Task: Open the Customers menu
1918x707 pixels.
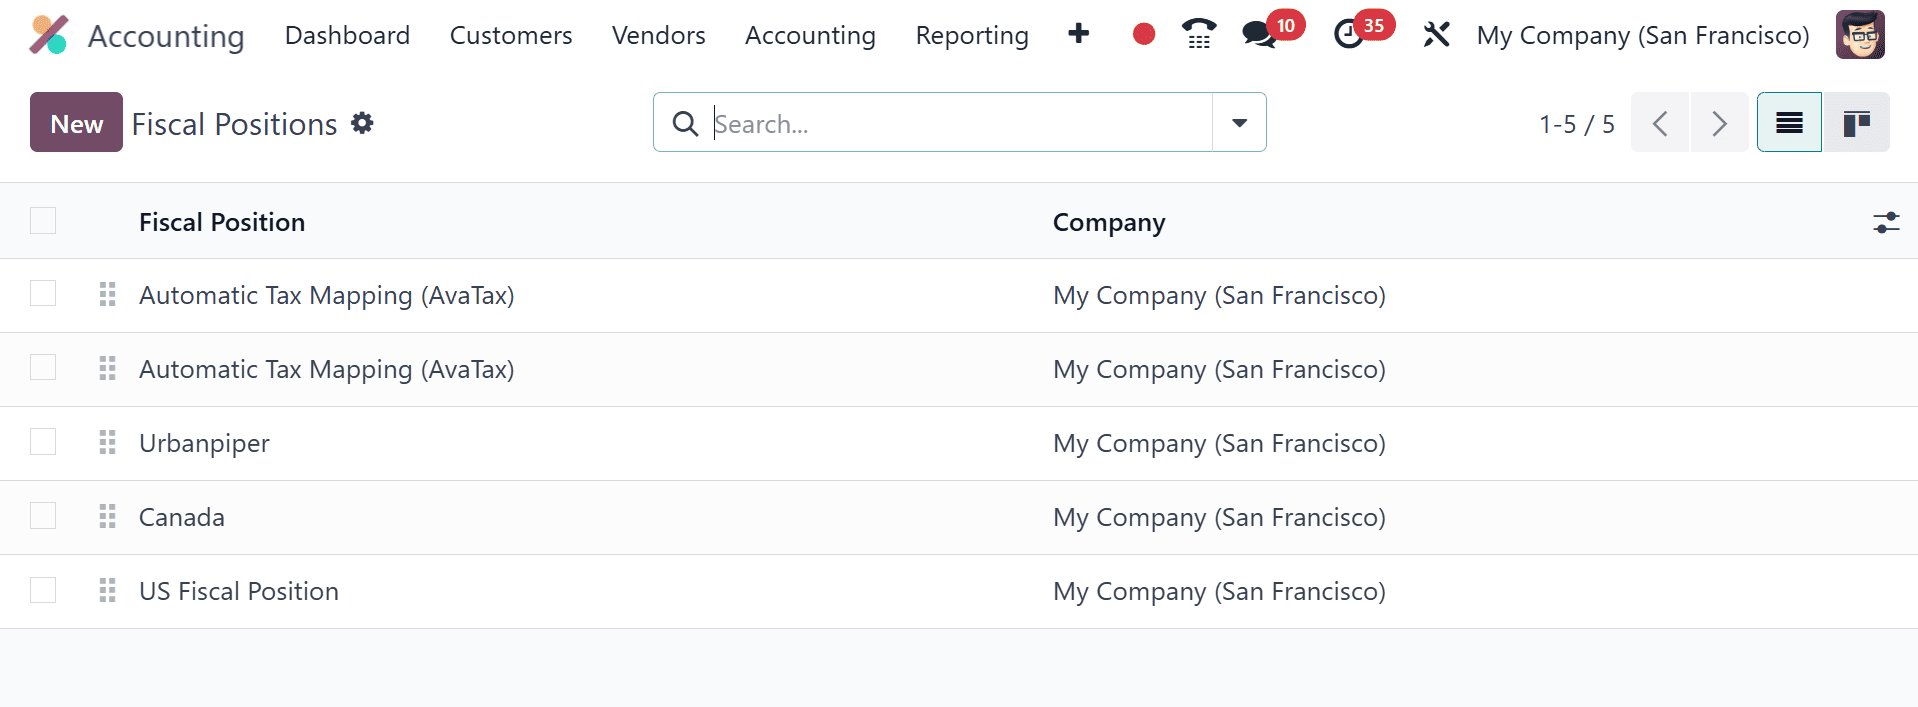Action: (511, 36)
